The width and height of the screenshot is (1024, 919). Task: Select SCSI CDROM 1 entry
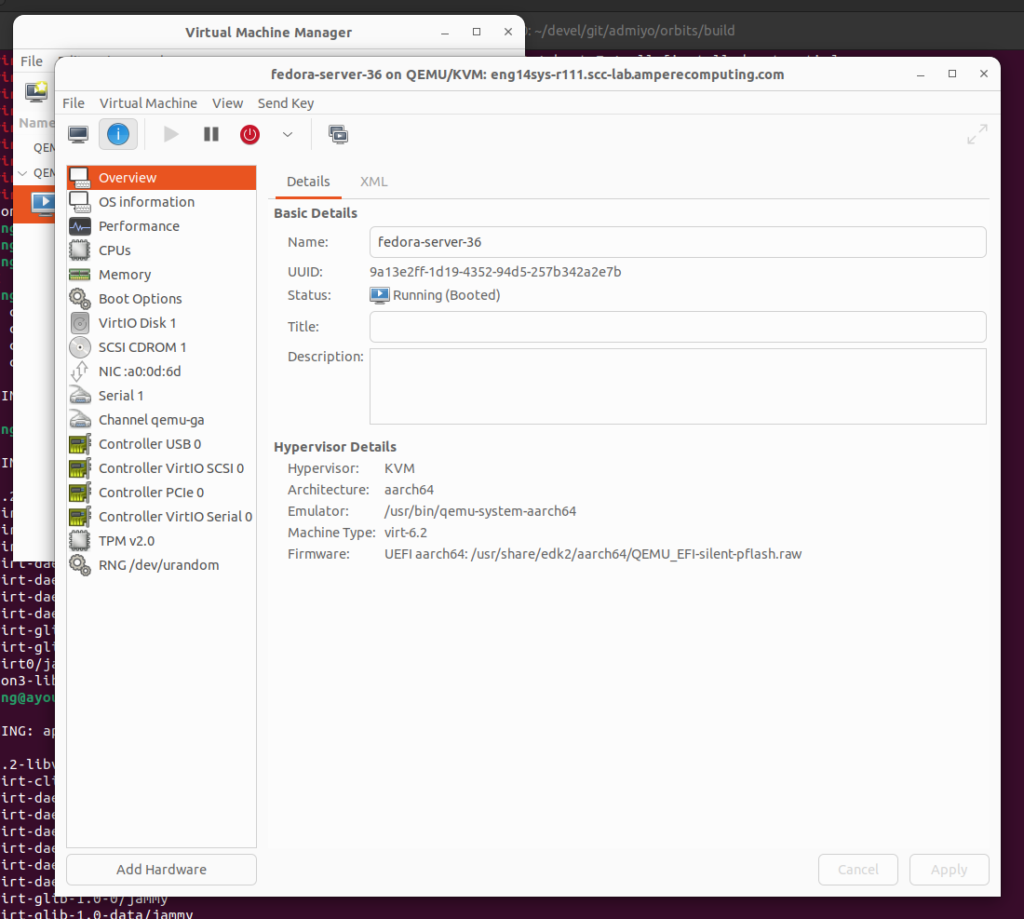(161, 347)
